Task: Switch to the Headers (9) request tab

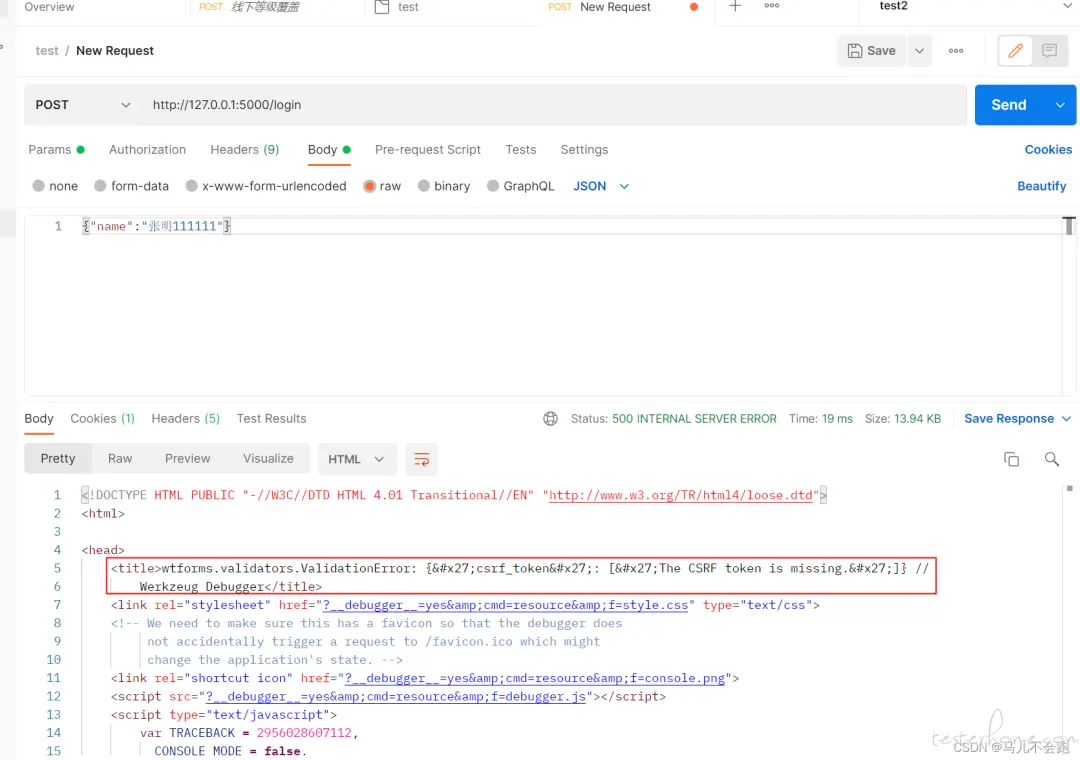Action: coord(244,150)
